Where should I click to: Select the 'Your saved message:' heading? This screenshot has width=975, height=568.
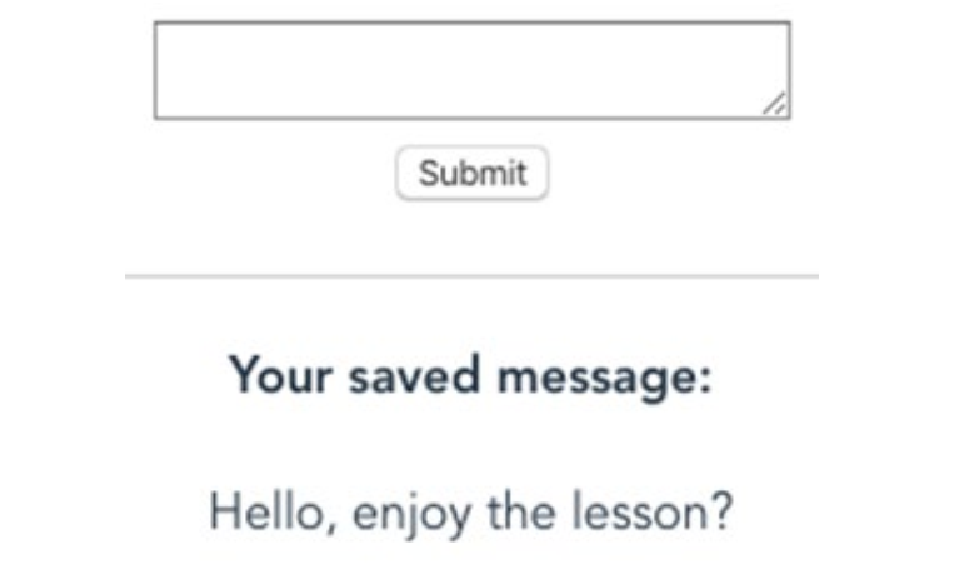(470, 377)
